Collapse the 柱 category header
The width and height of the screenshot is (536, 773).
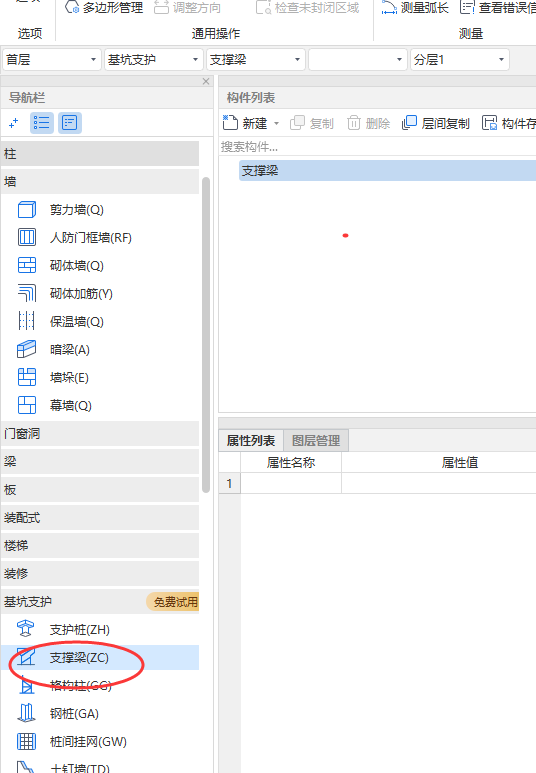tap(100, 154)
